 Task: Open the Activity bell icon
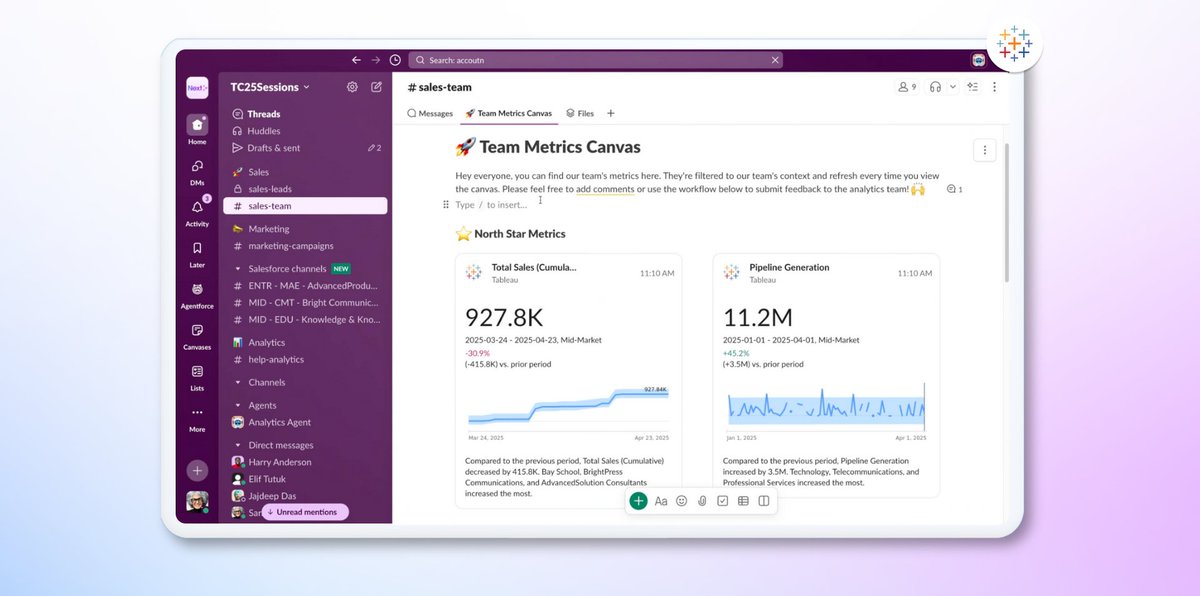[197, 212]
